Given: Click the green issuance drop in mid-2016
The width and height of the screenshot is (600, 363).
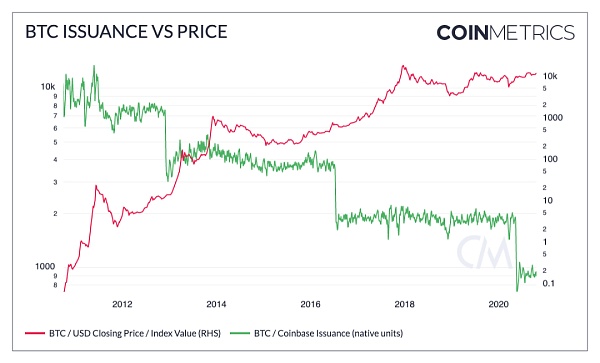Looking at the screenshot, I should (x=336, y=195).
